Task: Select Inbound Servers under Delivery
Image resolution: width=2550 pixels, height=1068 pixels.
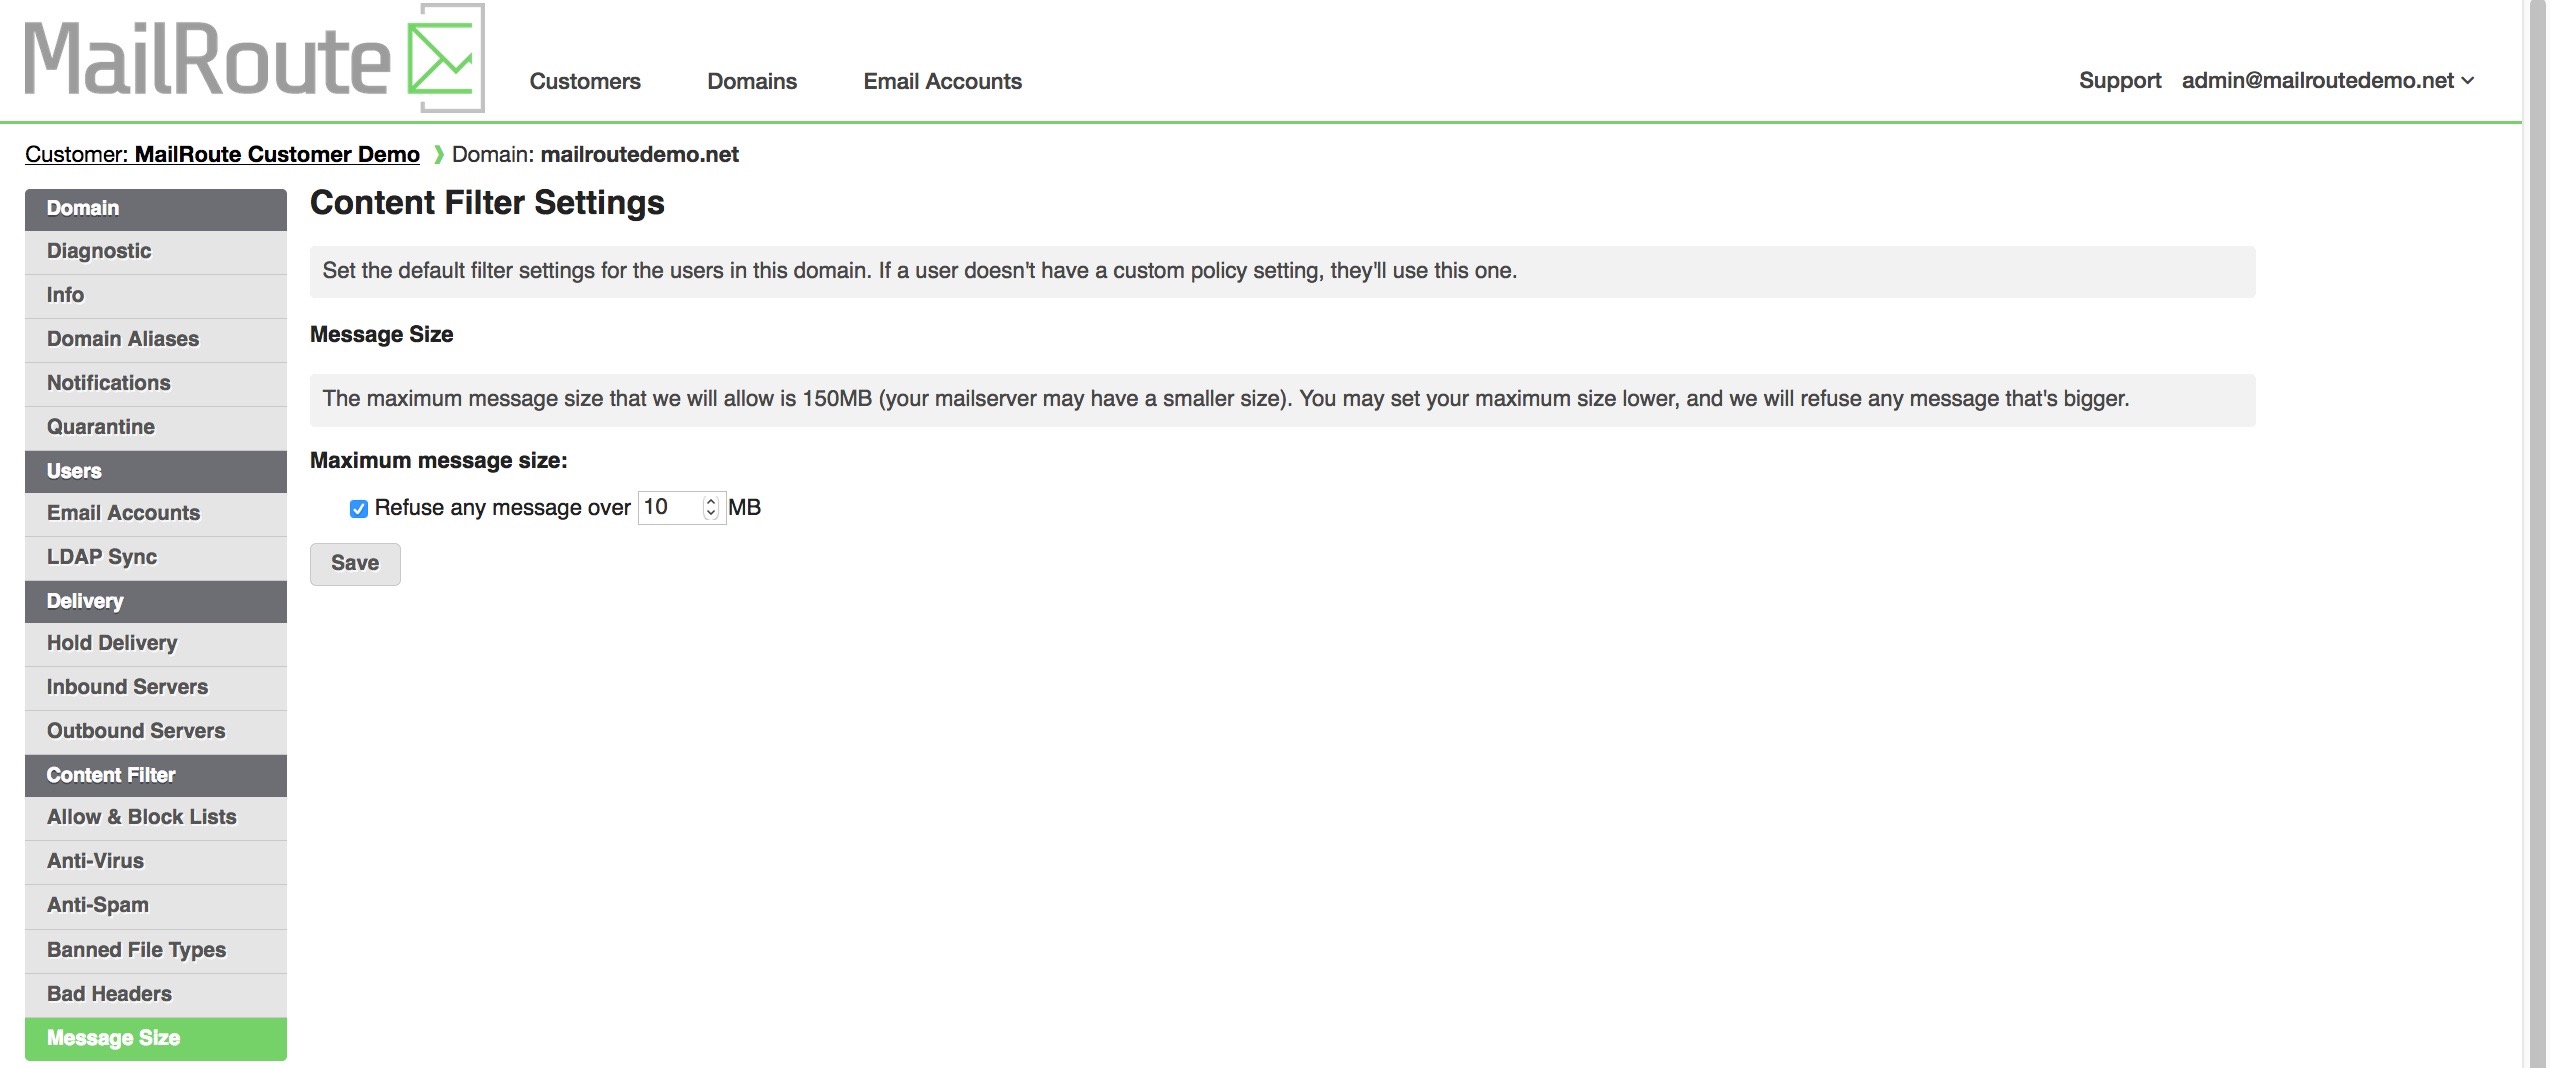Action: click(156, 688)
